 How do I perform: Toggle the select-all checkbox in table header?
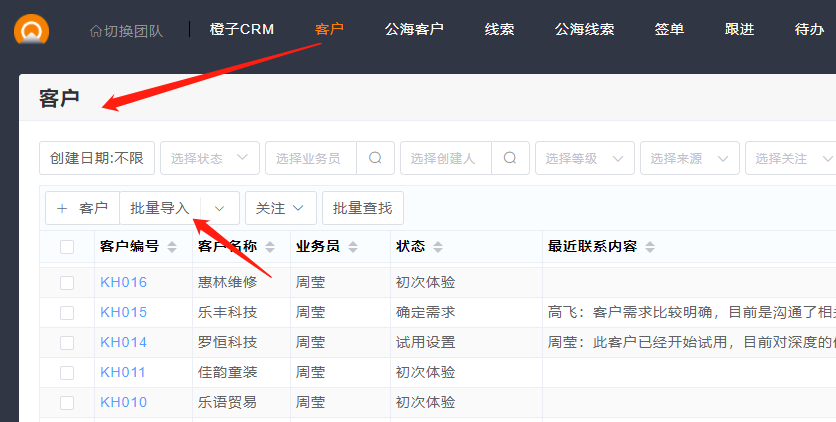[67, 247]
